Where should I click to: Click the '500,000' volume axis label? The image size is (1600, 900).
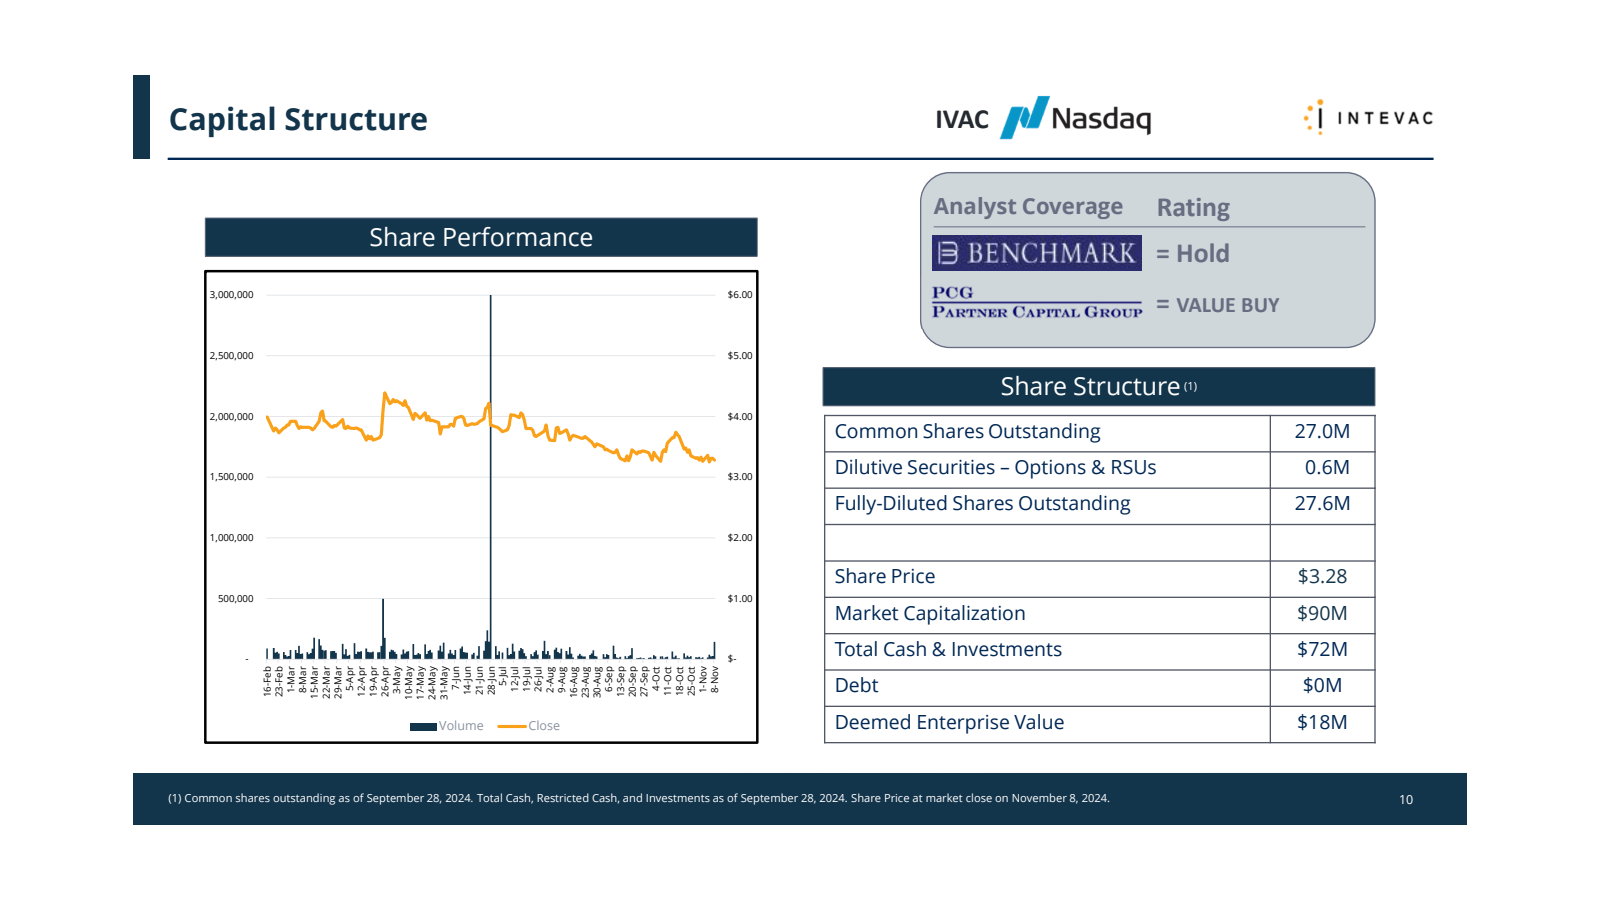click(x=235, y=599)
